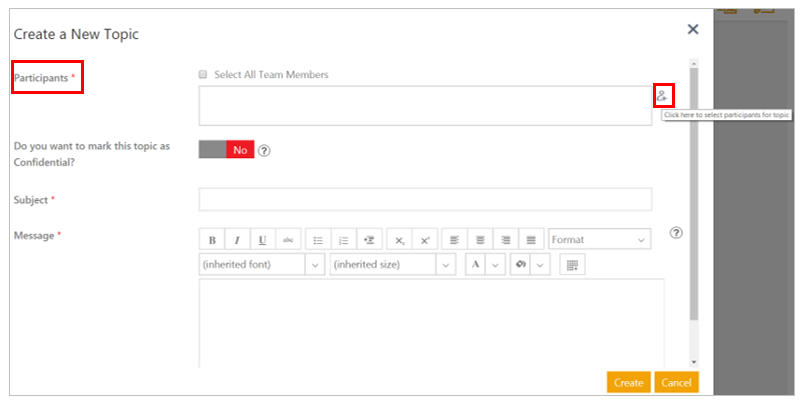Image resolution: width=804 pixels, height=405 pixels.
Task: Expand the inherited size dropdown
Action: click(x=445, y=265)
